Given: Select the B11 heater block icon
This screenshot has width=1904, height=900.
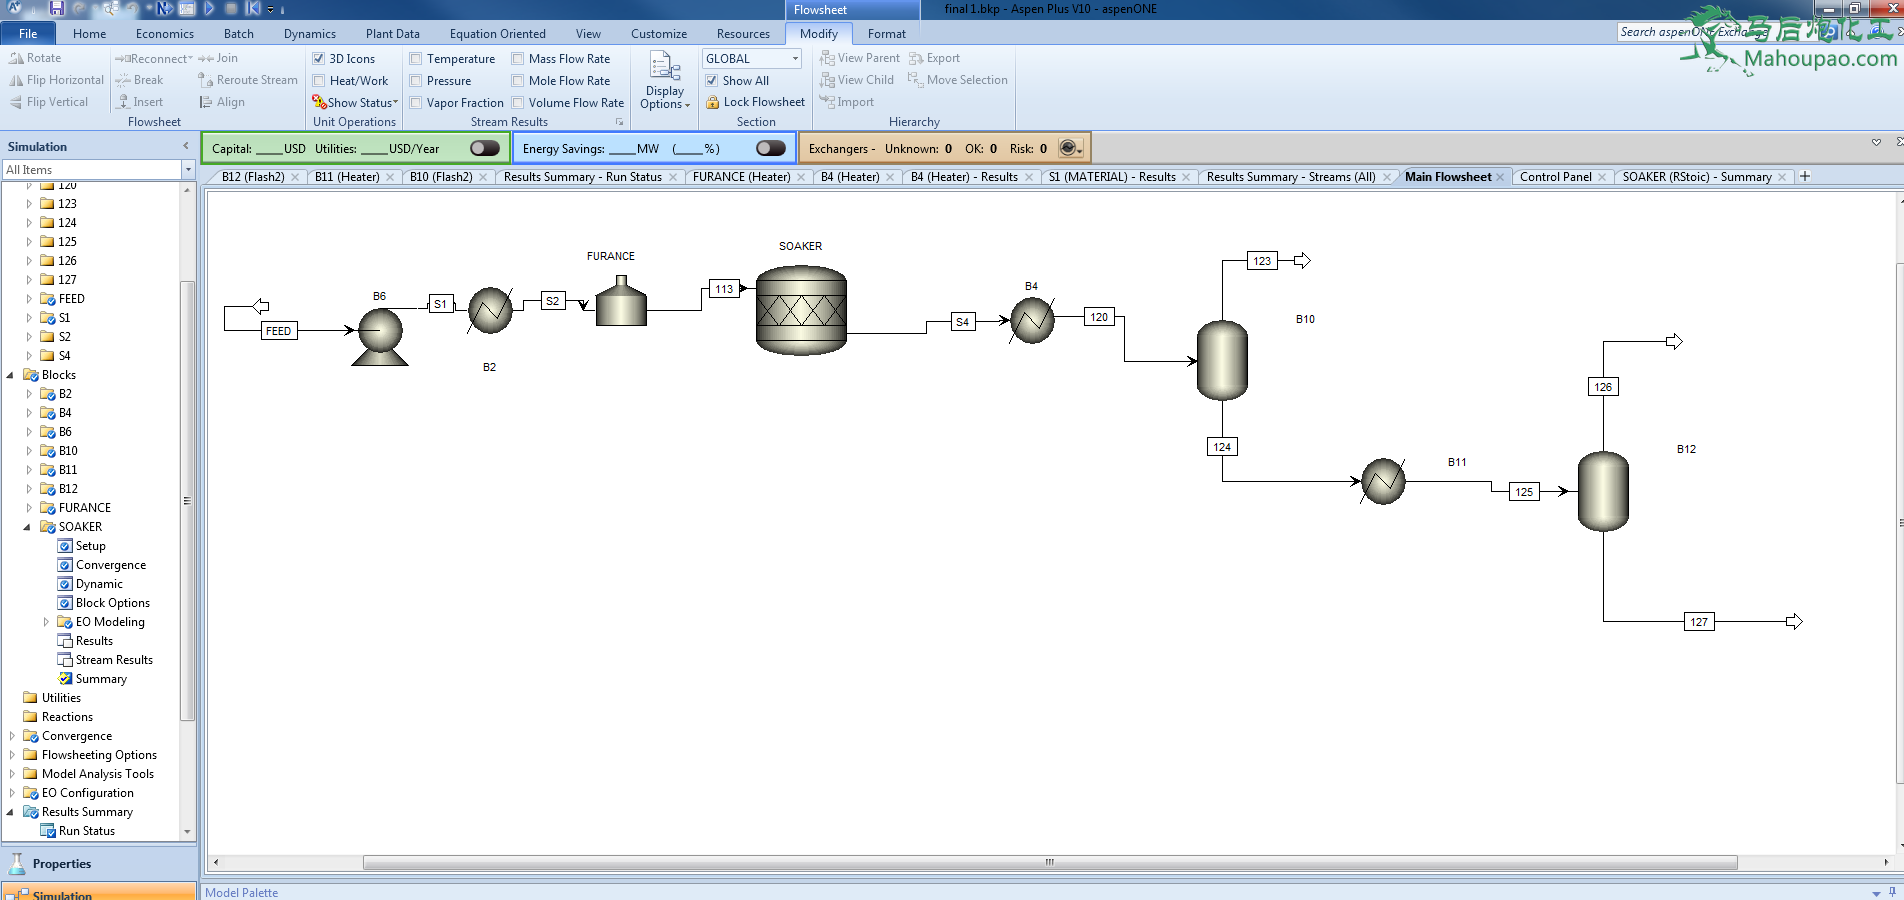Looking at the screenshot, I should point(1383,481).
